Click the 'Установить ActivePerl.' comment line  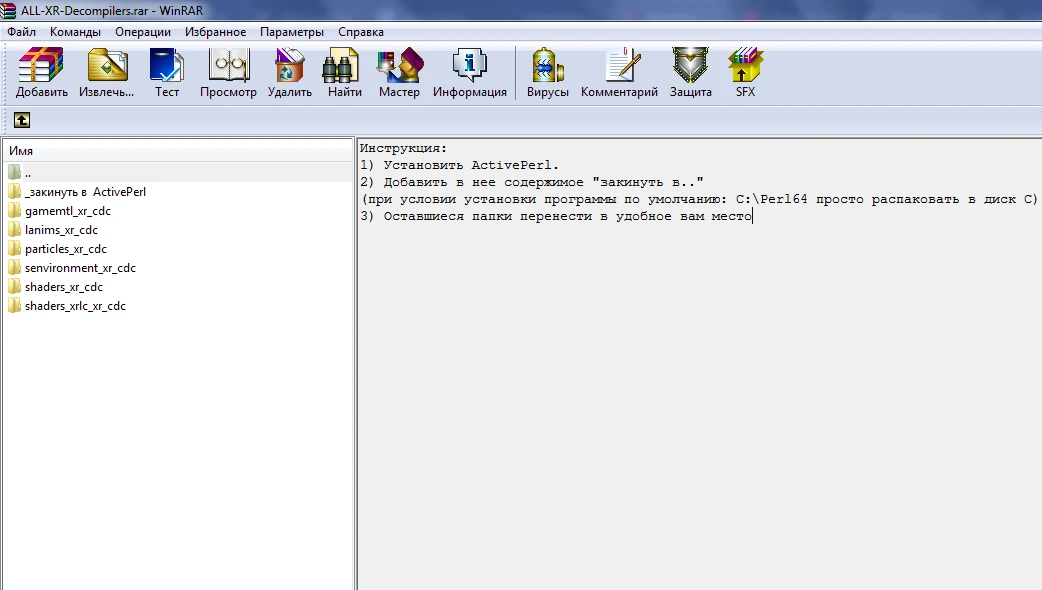pos(471,165)
